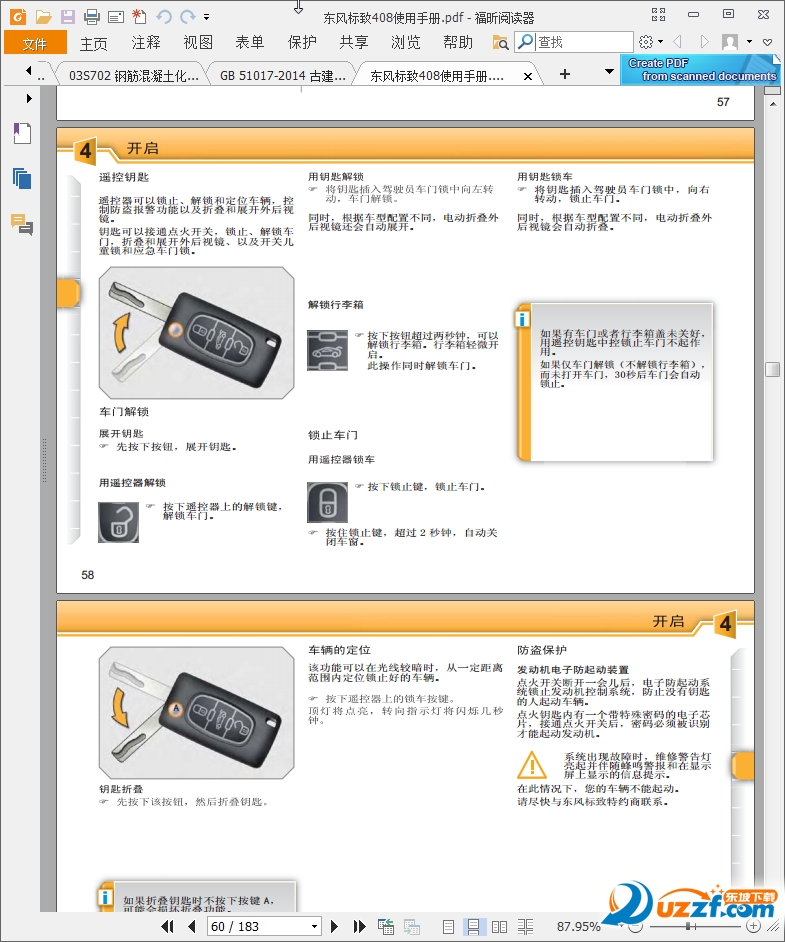Image resolution: width=785 pixels, height=942 pixels.
Task: Expand the left navigation panel arrow
Action: [x=29, y=98]
